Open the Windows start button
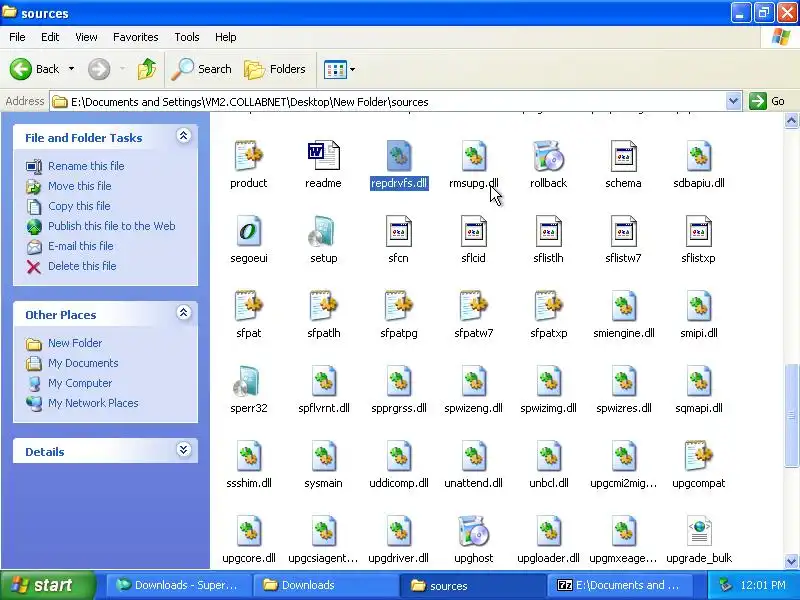 point(47,585)
